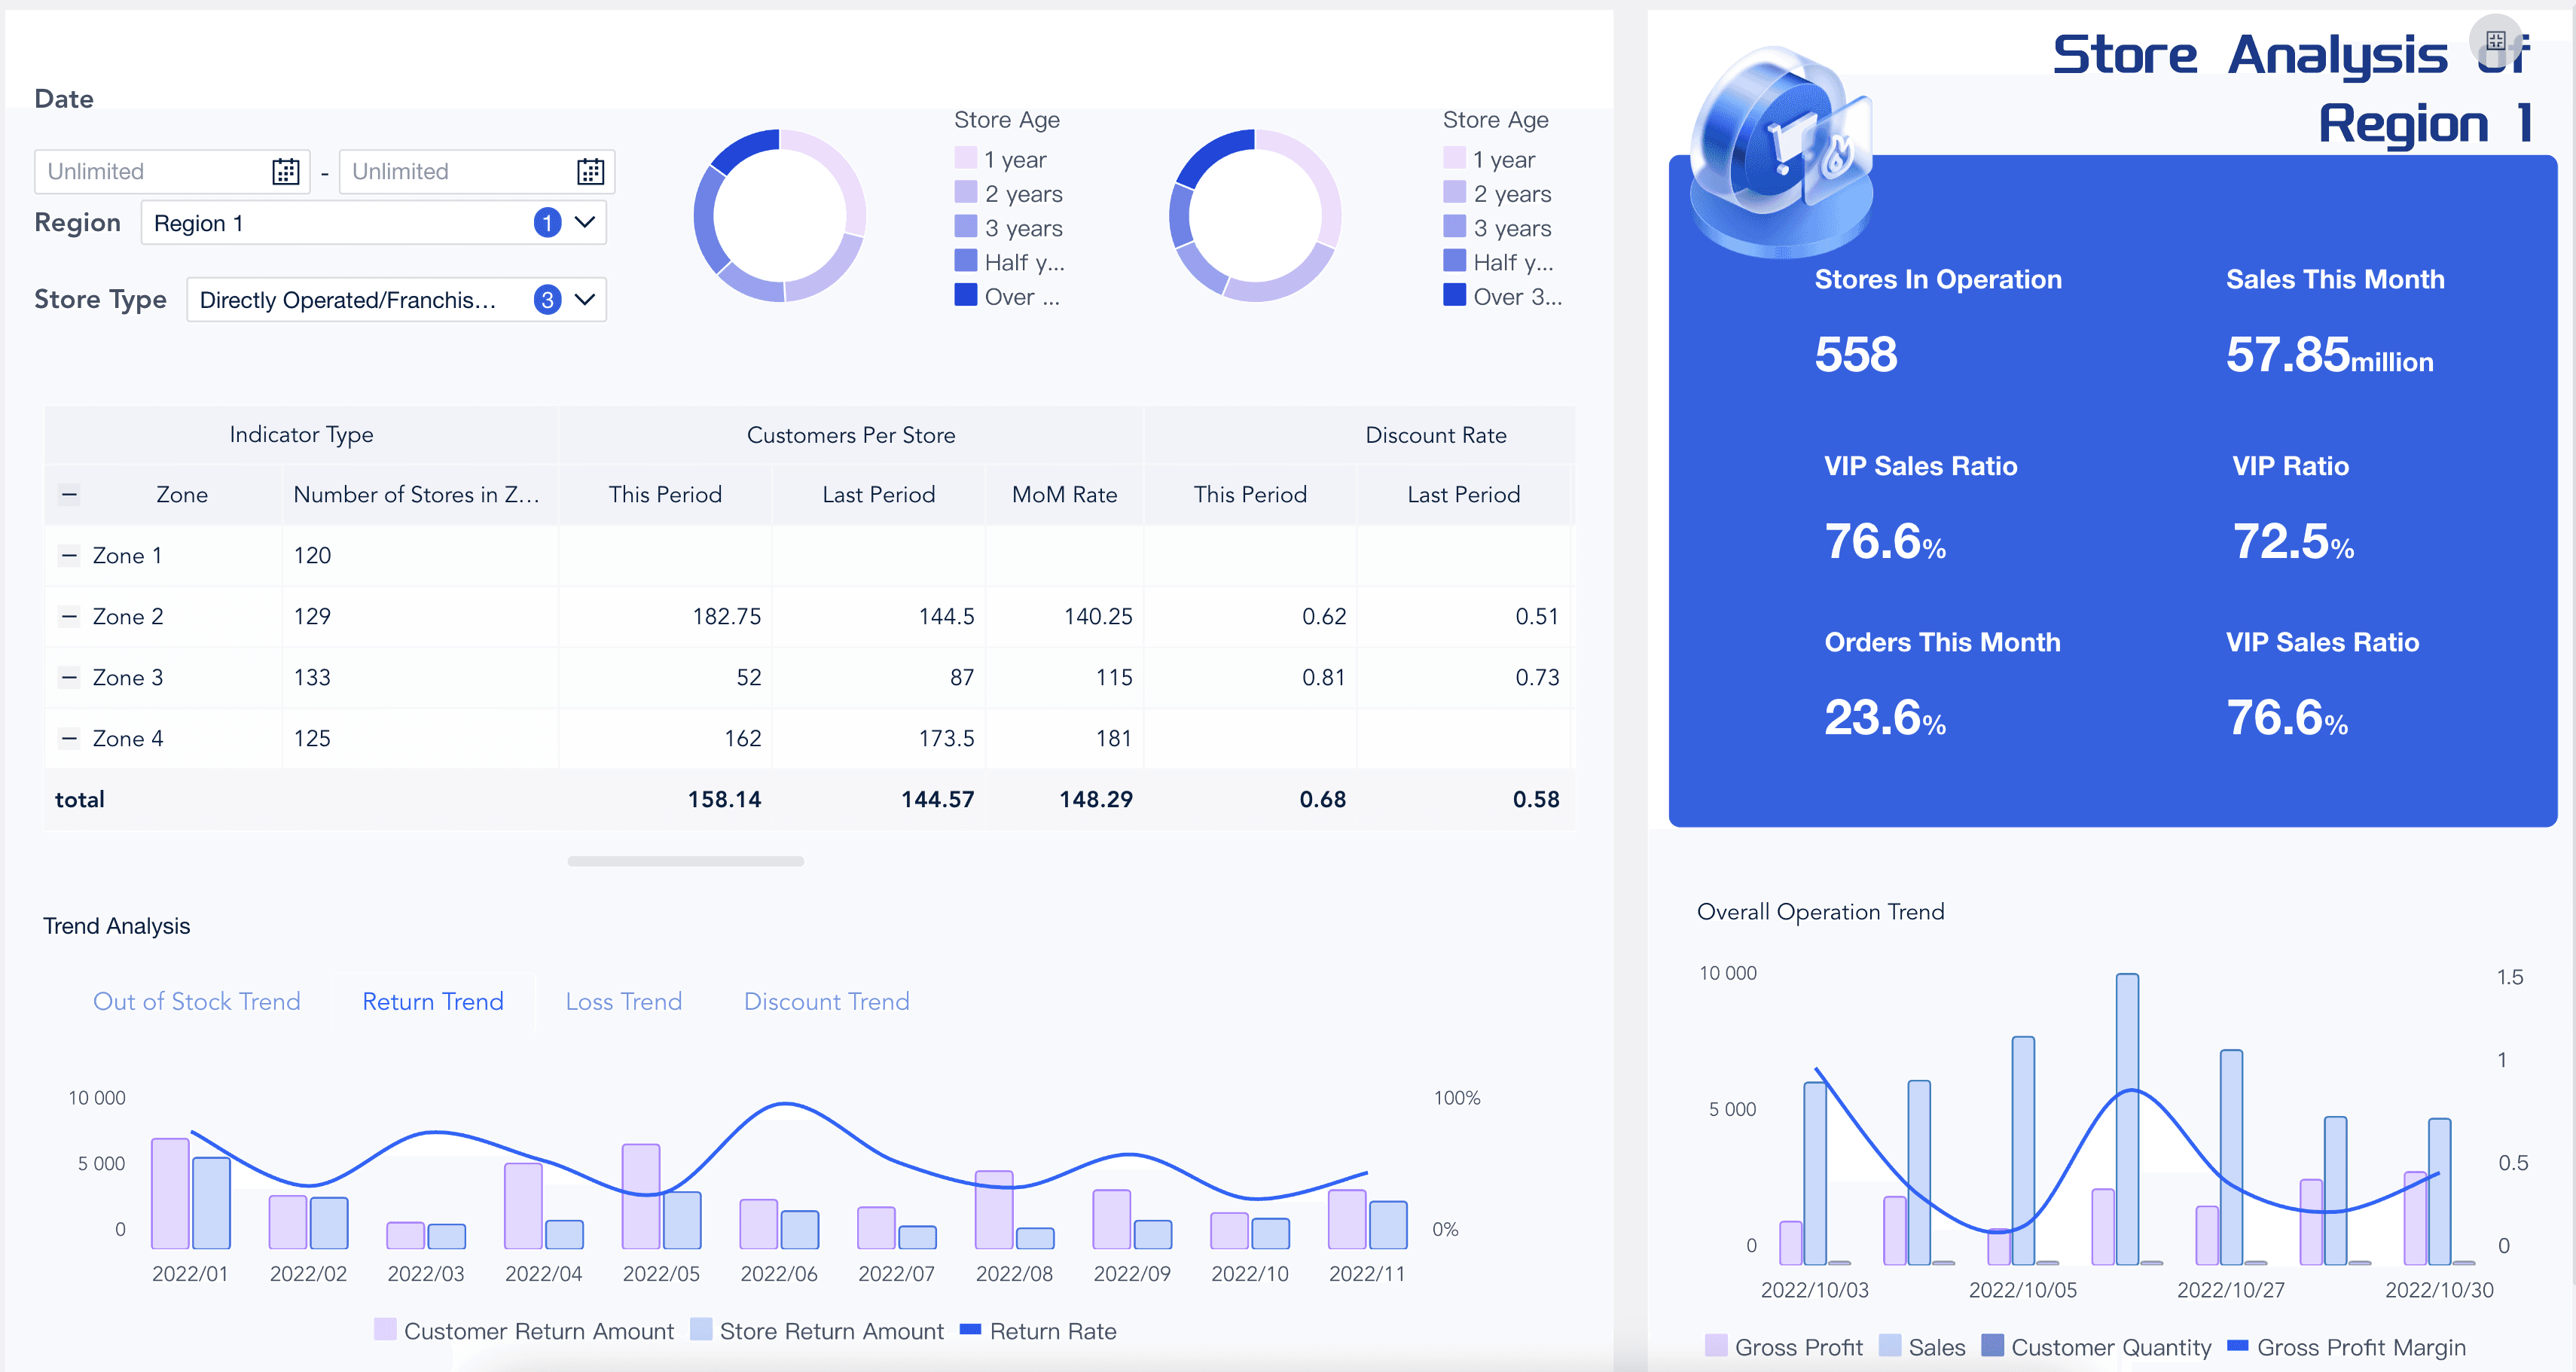Switch to Discount Trend tab
The width and height of the screenshot is (2576, 1372).
coord(826,1001)
